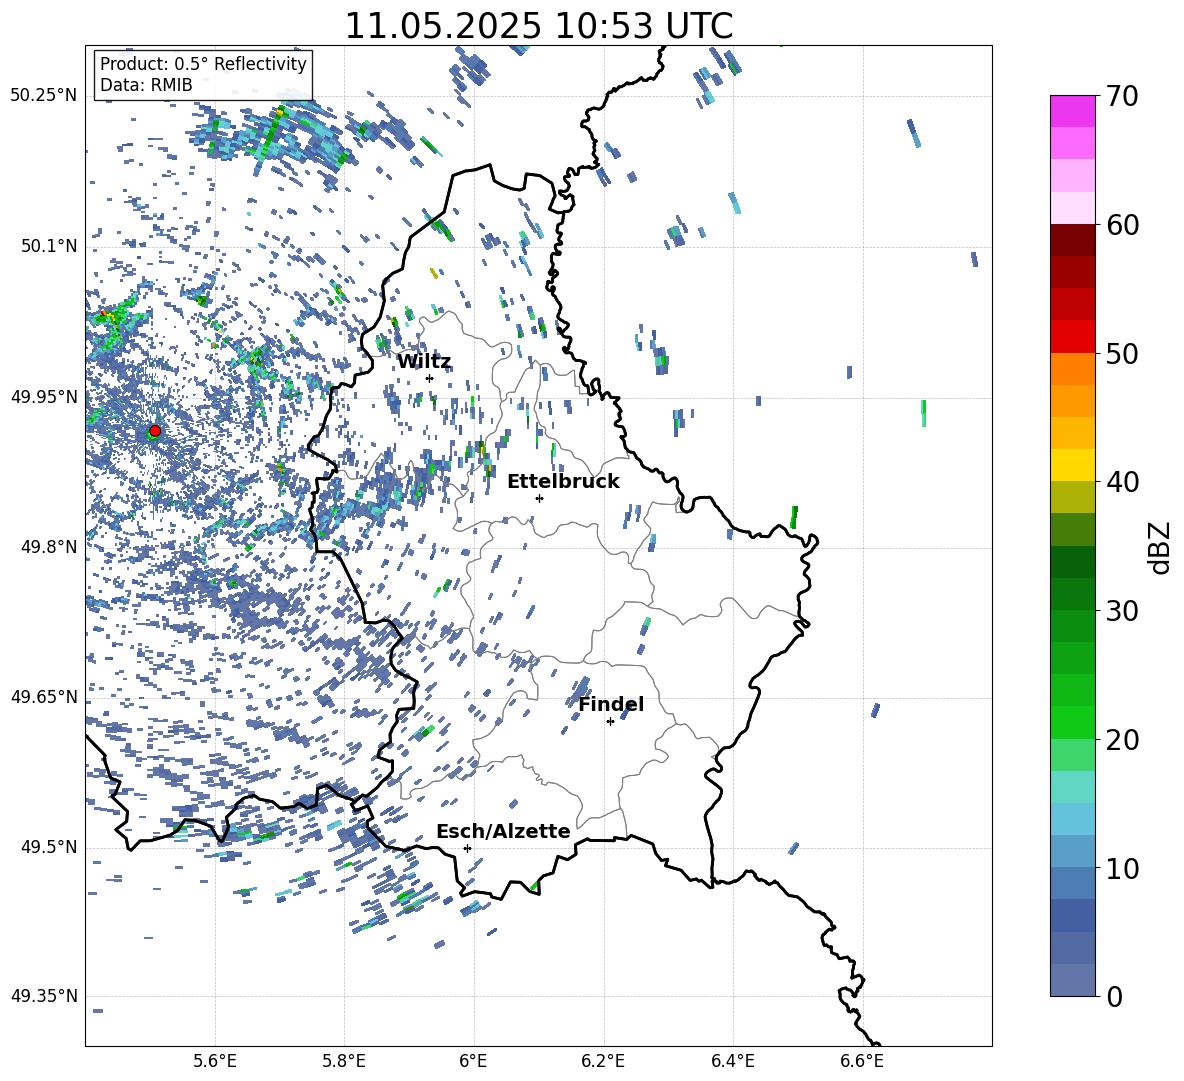Click the bright green colorbar segment just above 20
The width and height of the screenshot is (1184, 1081).
1072,722
